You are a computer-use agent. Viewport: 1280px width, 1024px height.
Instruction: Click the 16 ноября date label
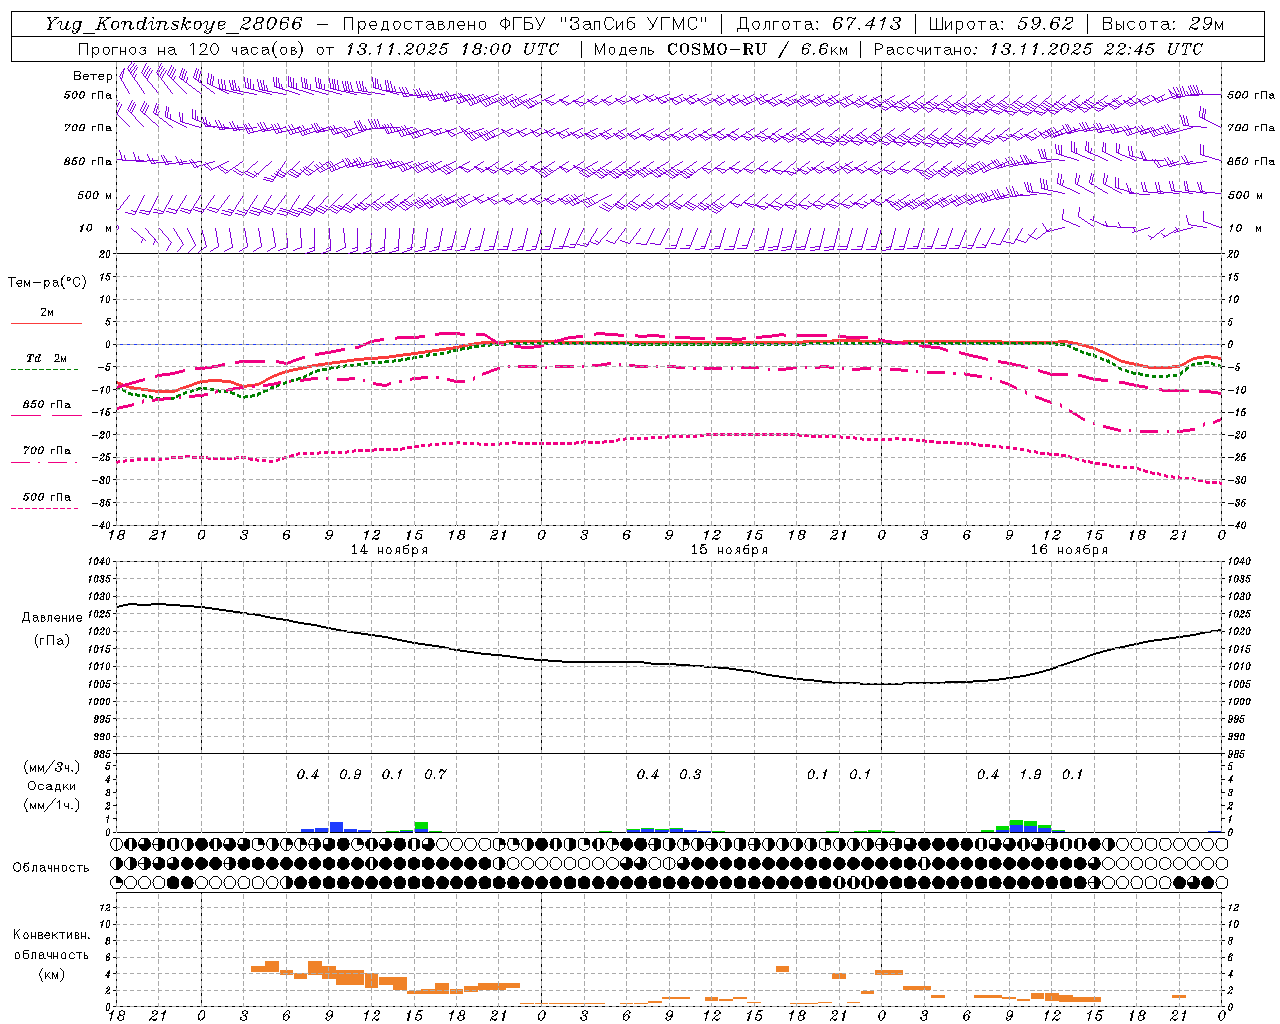pyautogui.click(x=1069, y=549)
